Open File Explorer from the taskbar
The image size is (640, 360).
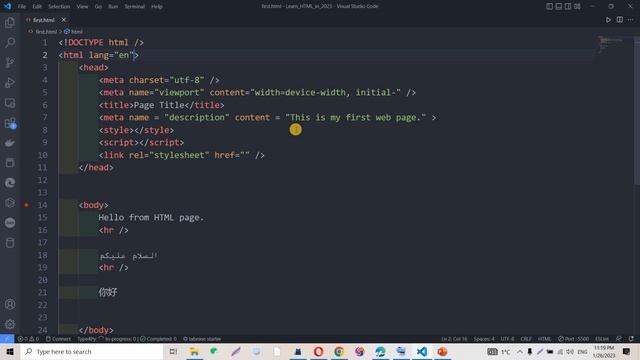(x=194, y=351)
